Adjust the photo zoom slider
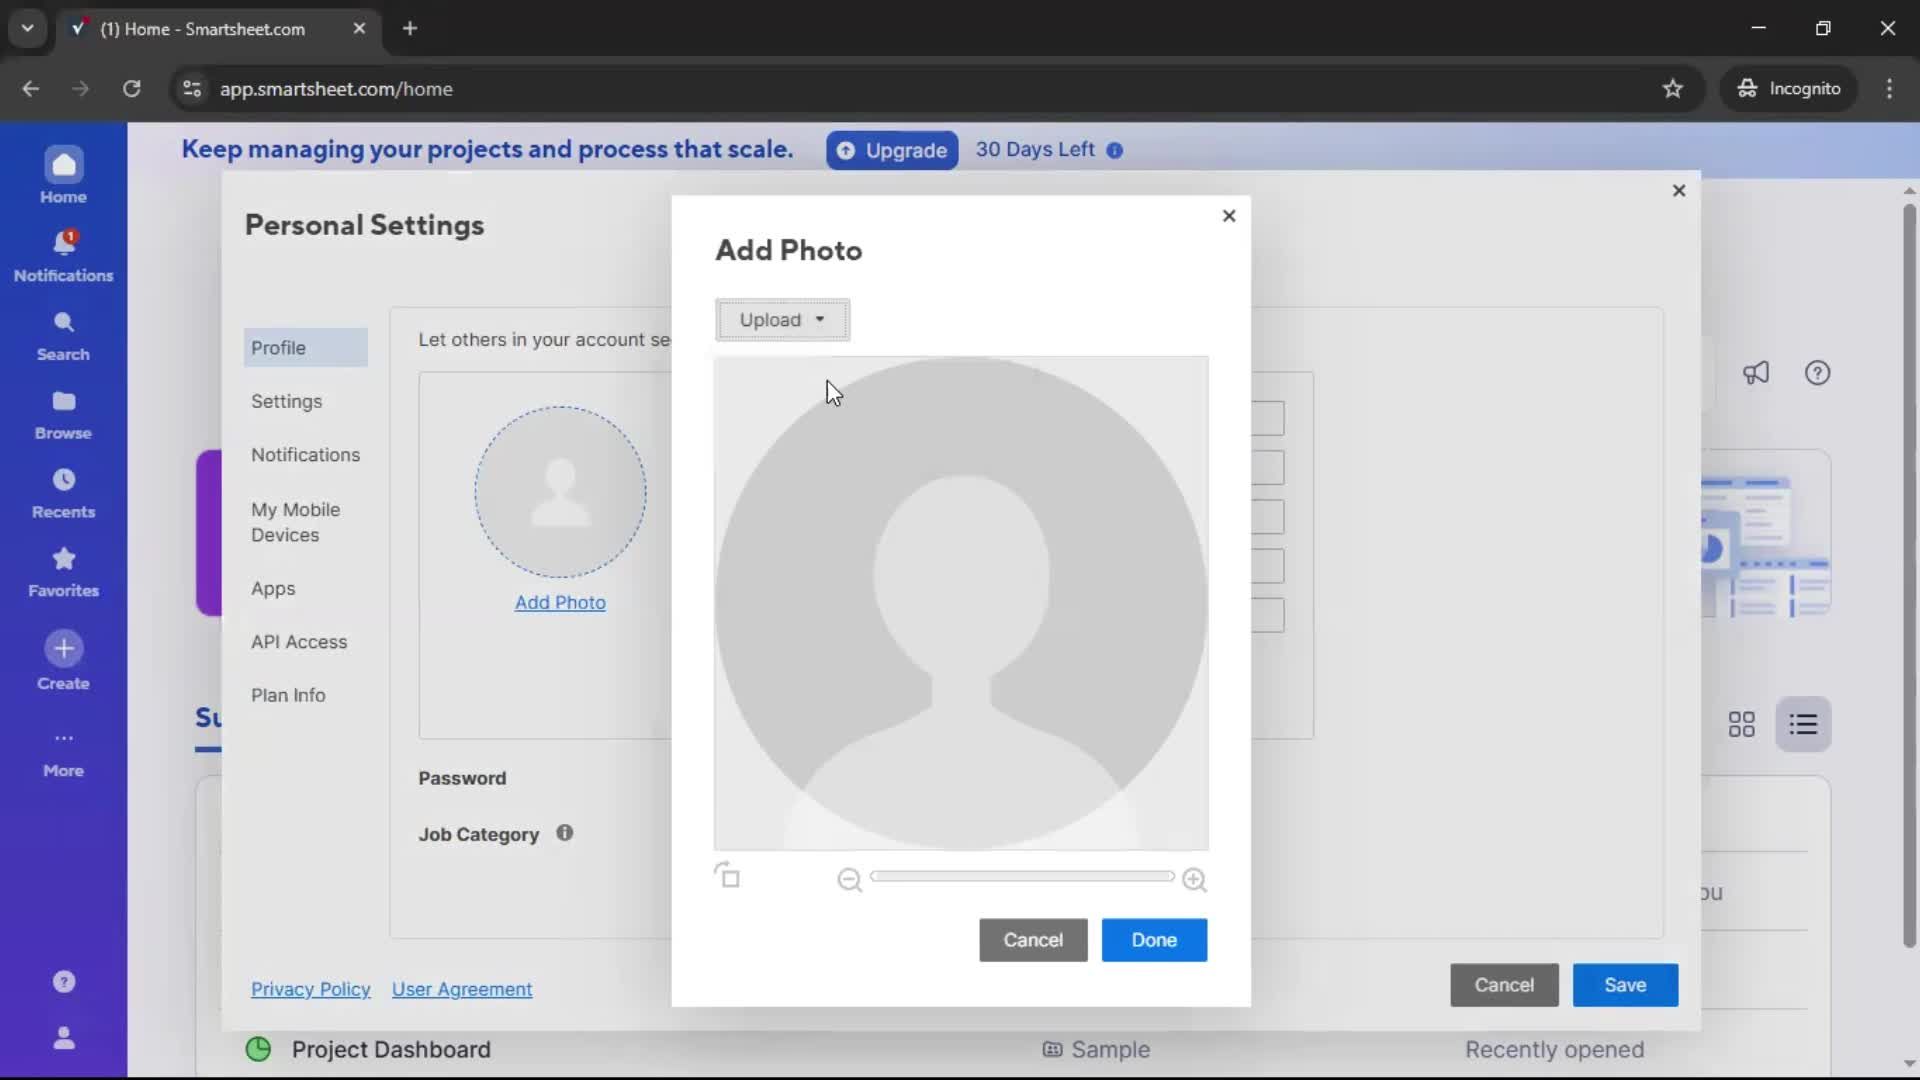Screen dimensions: 1920x1080 point(1021,876)
